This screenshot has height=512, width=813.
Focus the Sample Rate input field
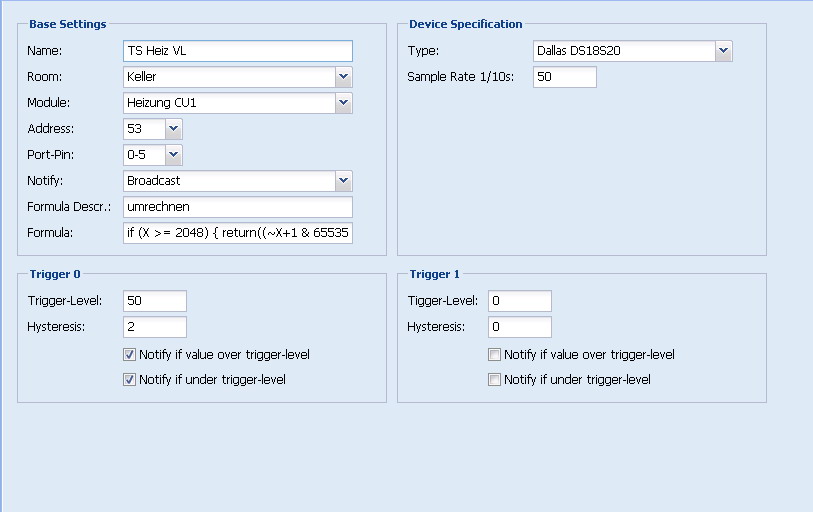click(564, 77)
